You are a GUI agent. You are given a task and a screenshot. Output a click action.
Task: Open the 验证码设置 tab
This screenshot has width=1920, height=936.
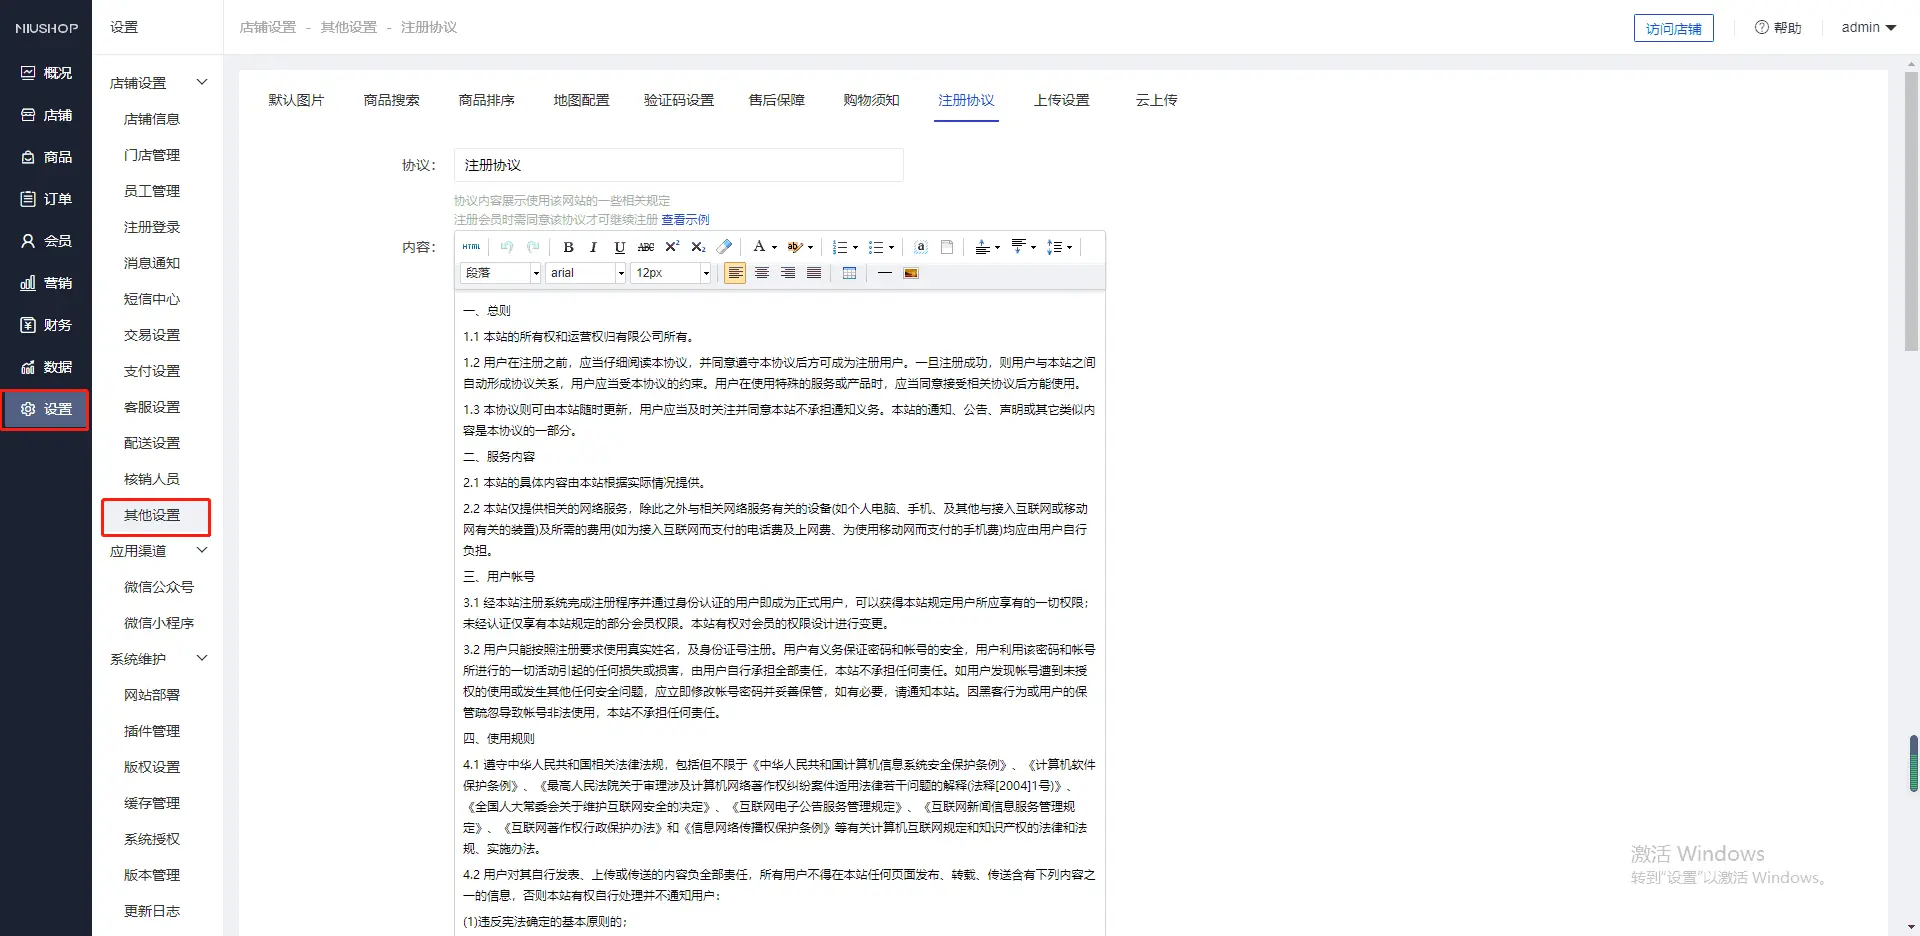click(679, 100)
